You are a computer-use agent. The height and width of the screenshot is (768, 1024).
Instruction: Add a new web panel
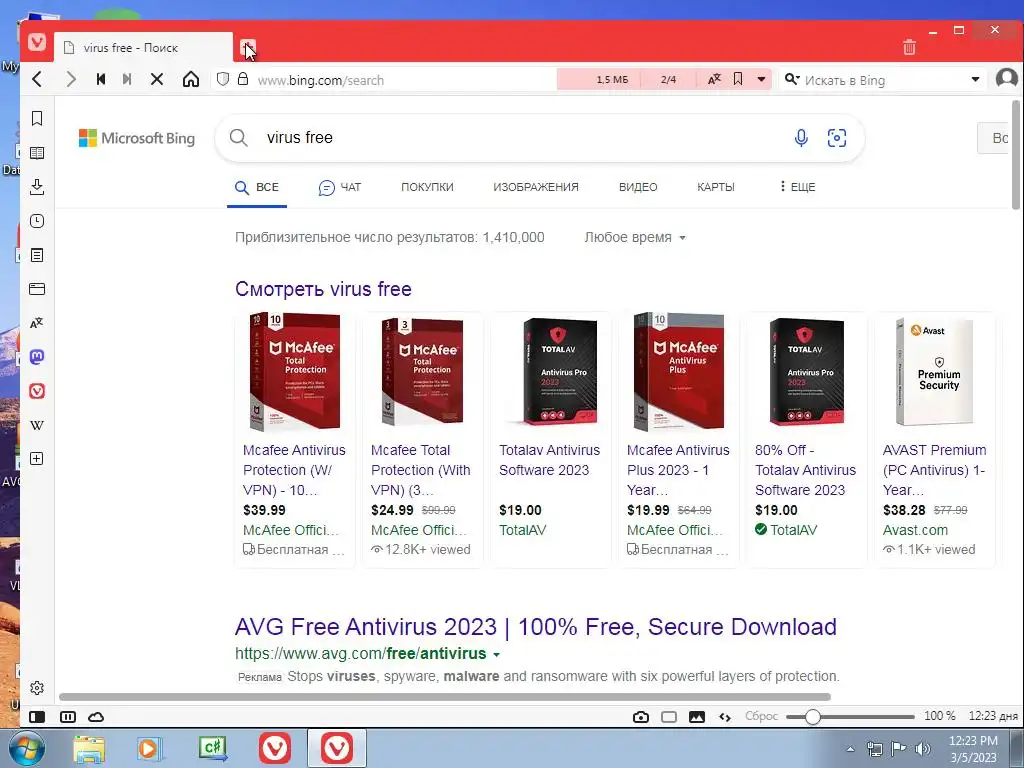coord(37,458)
